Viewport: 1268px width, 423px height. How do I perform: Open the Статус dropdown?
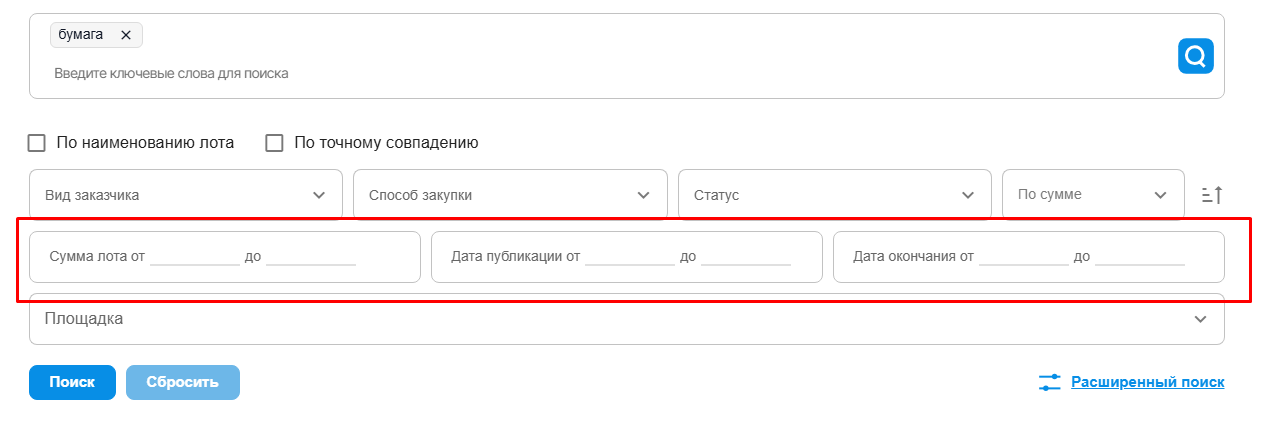coord(835,195)
